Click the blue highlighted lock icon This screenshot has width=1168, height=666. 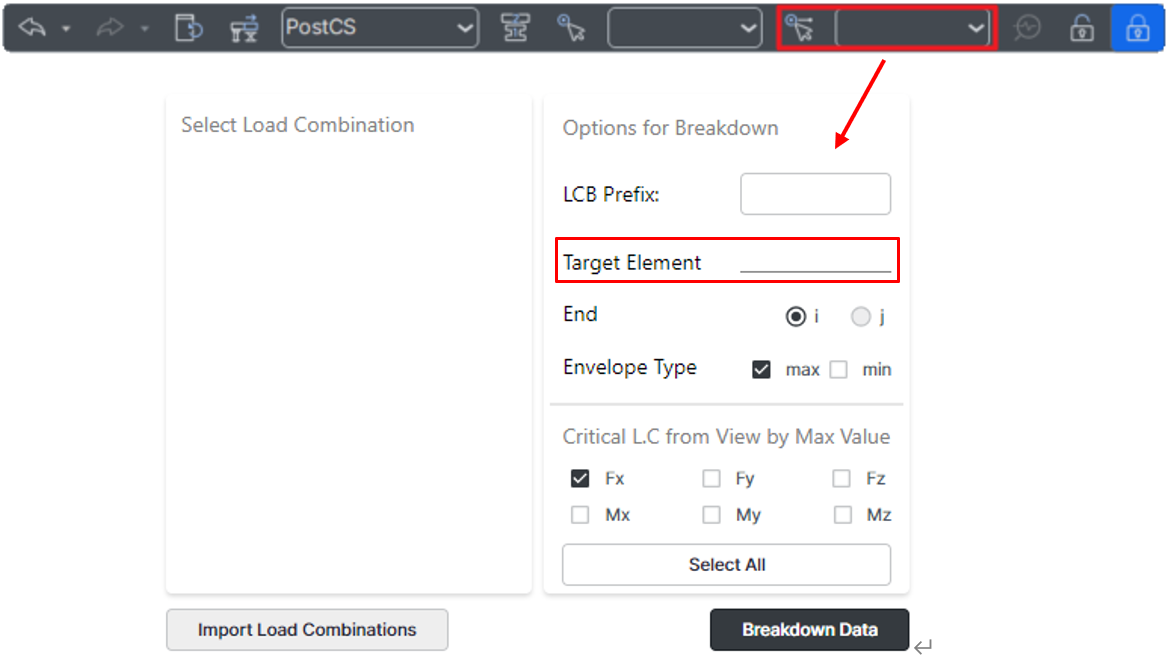pyautogui.click(x=1137, y=28)
